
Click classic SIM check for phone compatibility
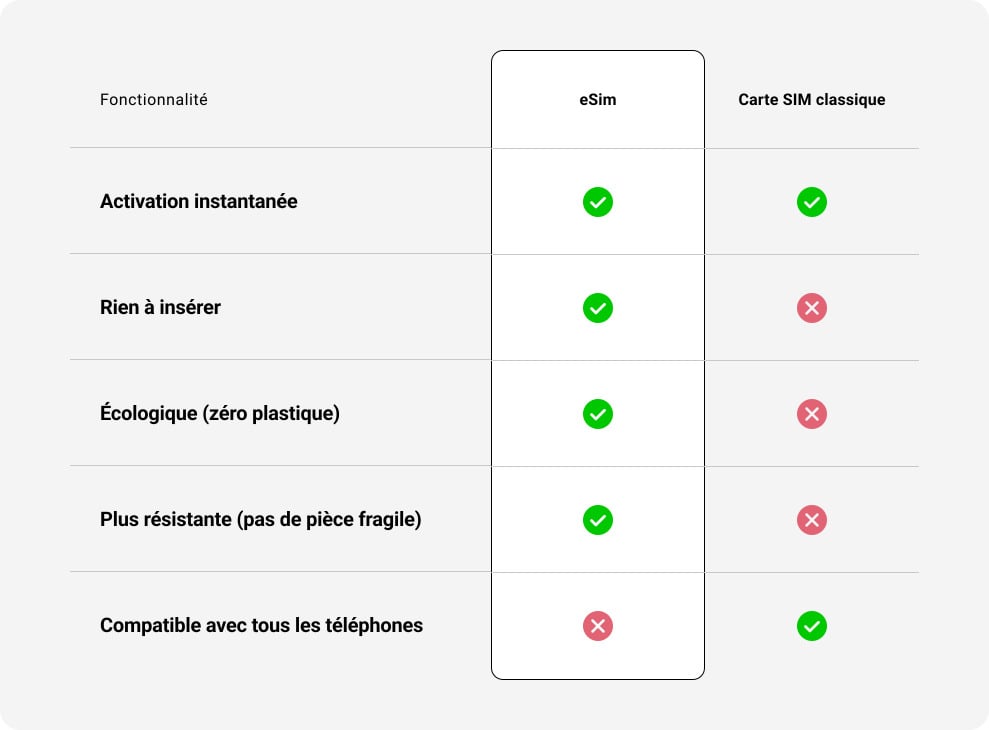tap(811, 626)
